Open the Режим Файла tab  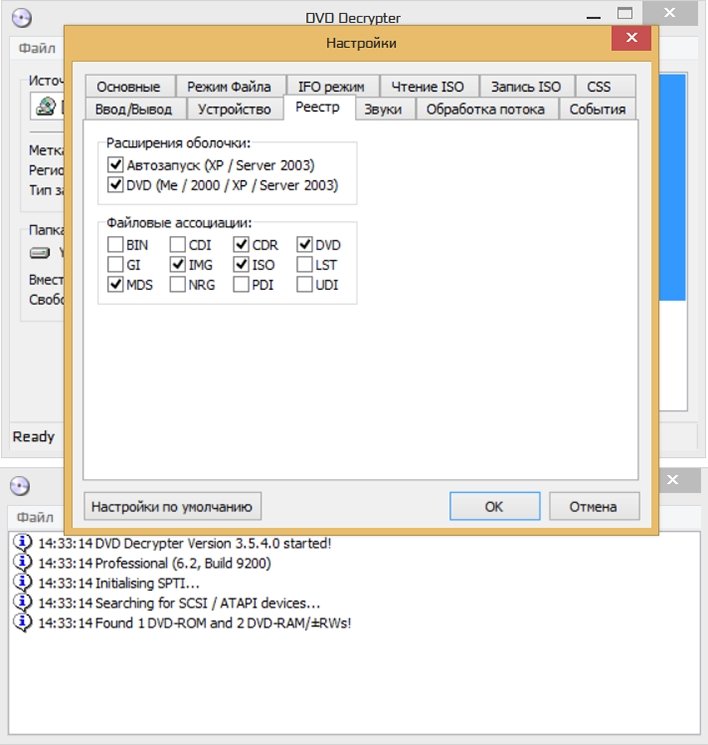coord(230,86)
